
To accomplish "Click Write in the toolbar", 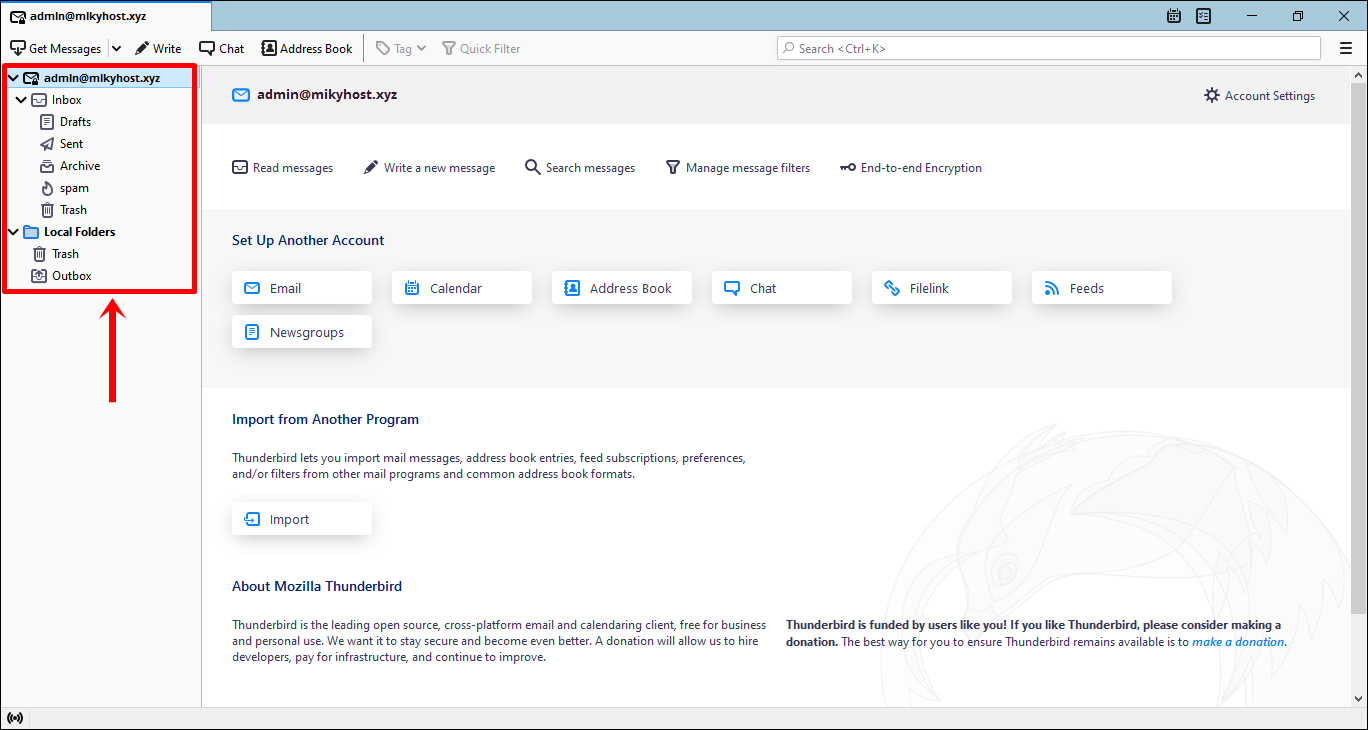I will (158, 48).
